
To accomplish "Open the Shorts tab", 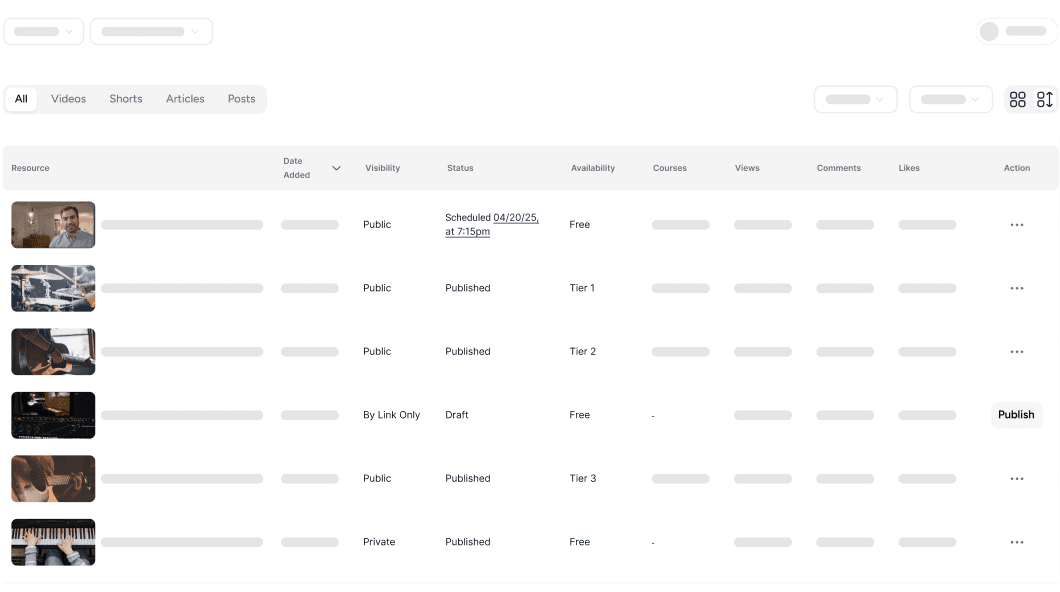I will pos(125,99).
